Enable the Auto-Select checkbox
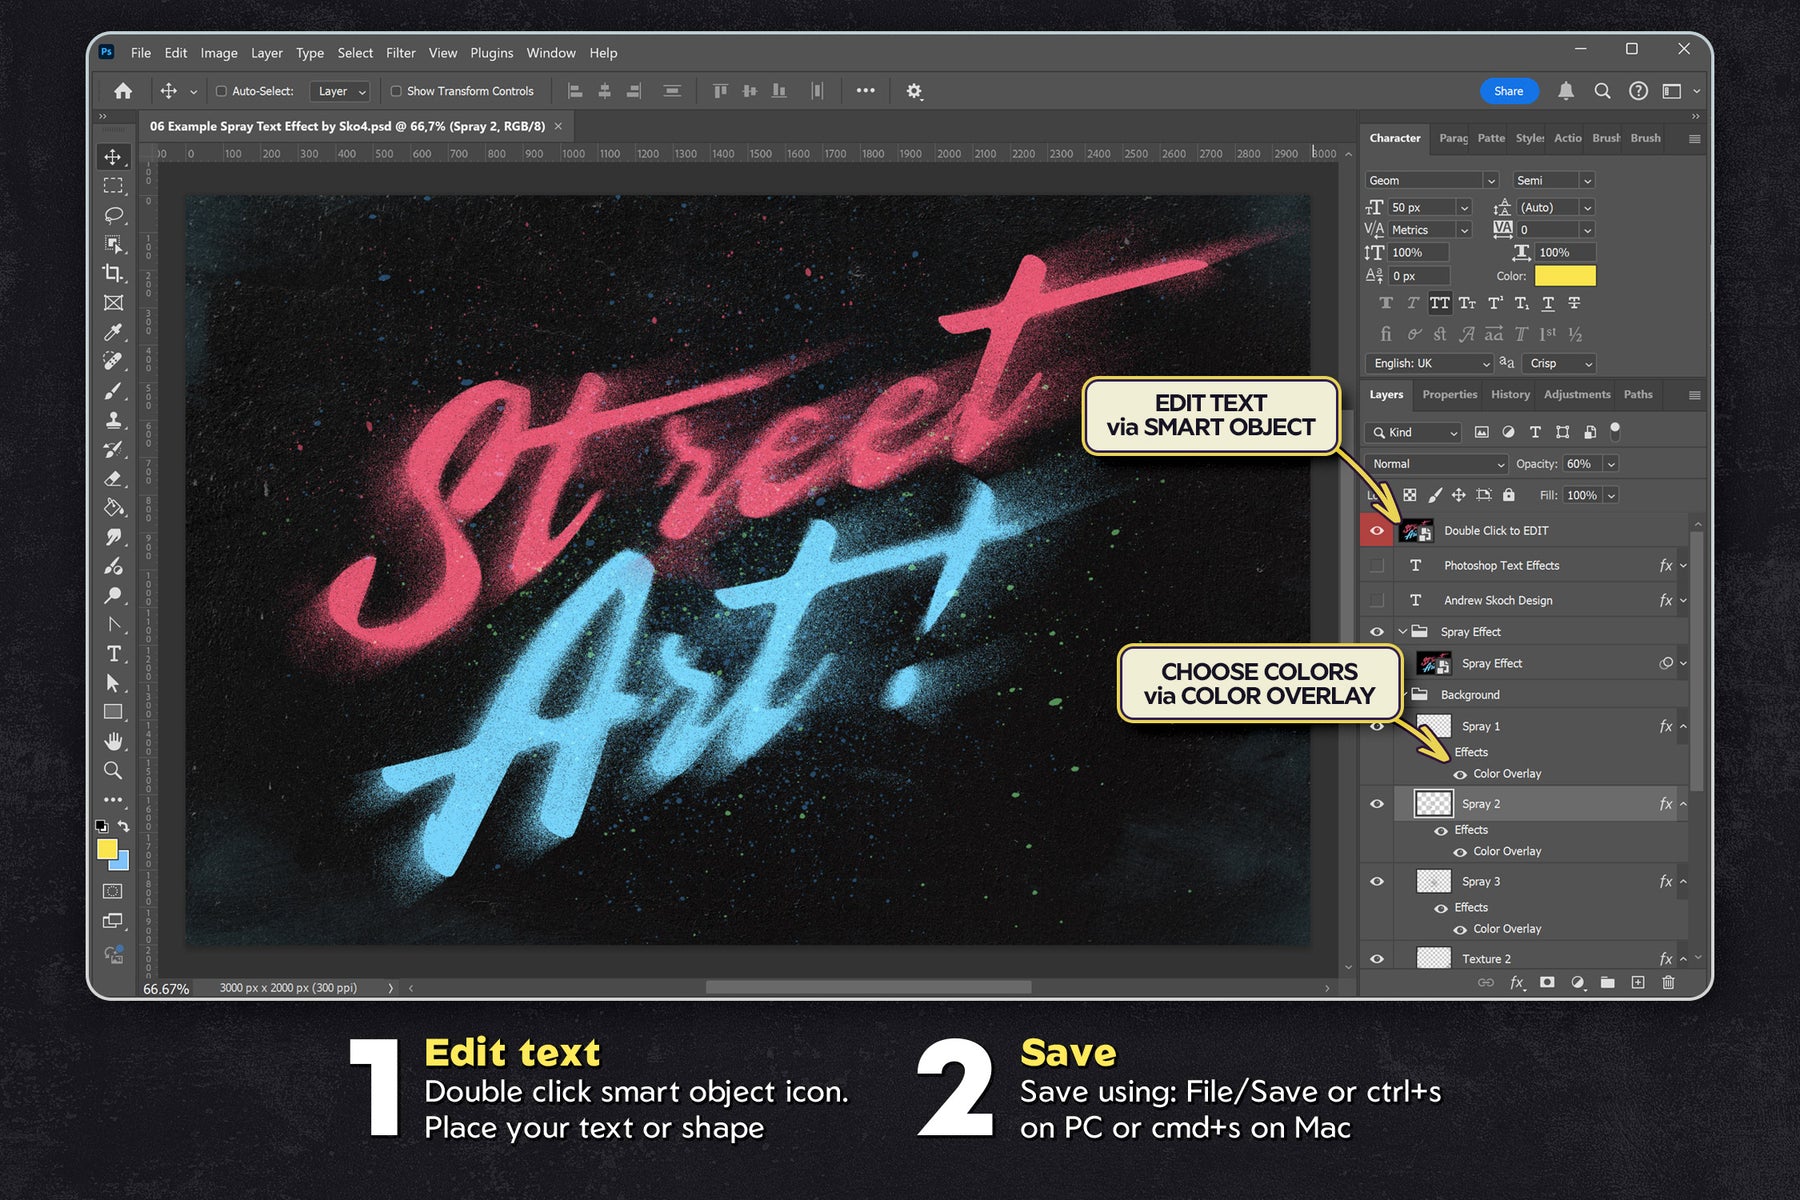This screenshot has height=1200, width=1800. click(222, 91)
